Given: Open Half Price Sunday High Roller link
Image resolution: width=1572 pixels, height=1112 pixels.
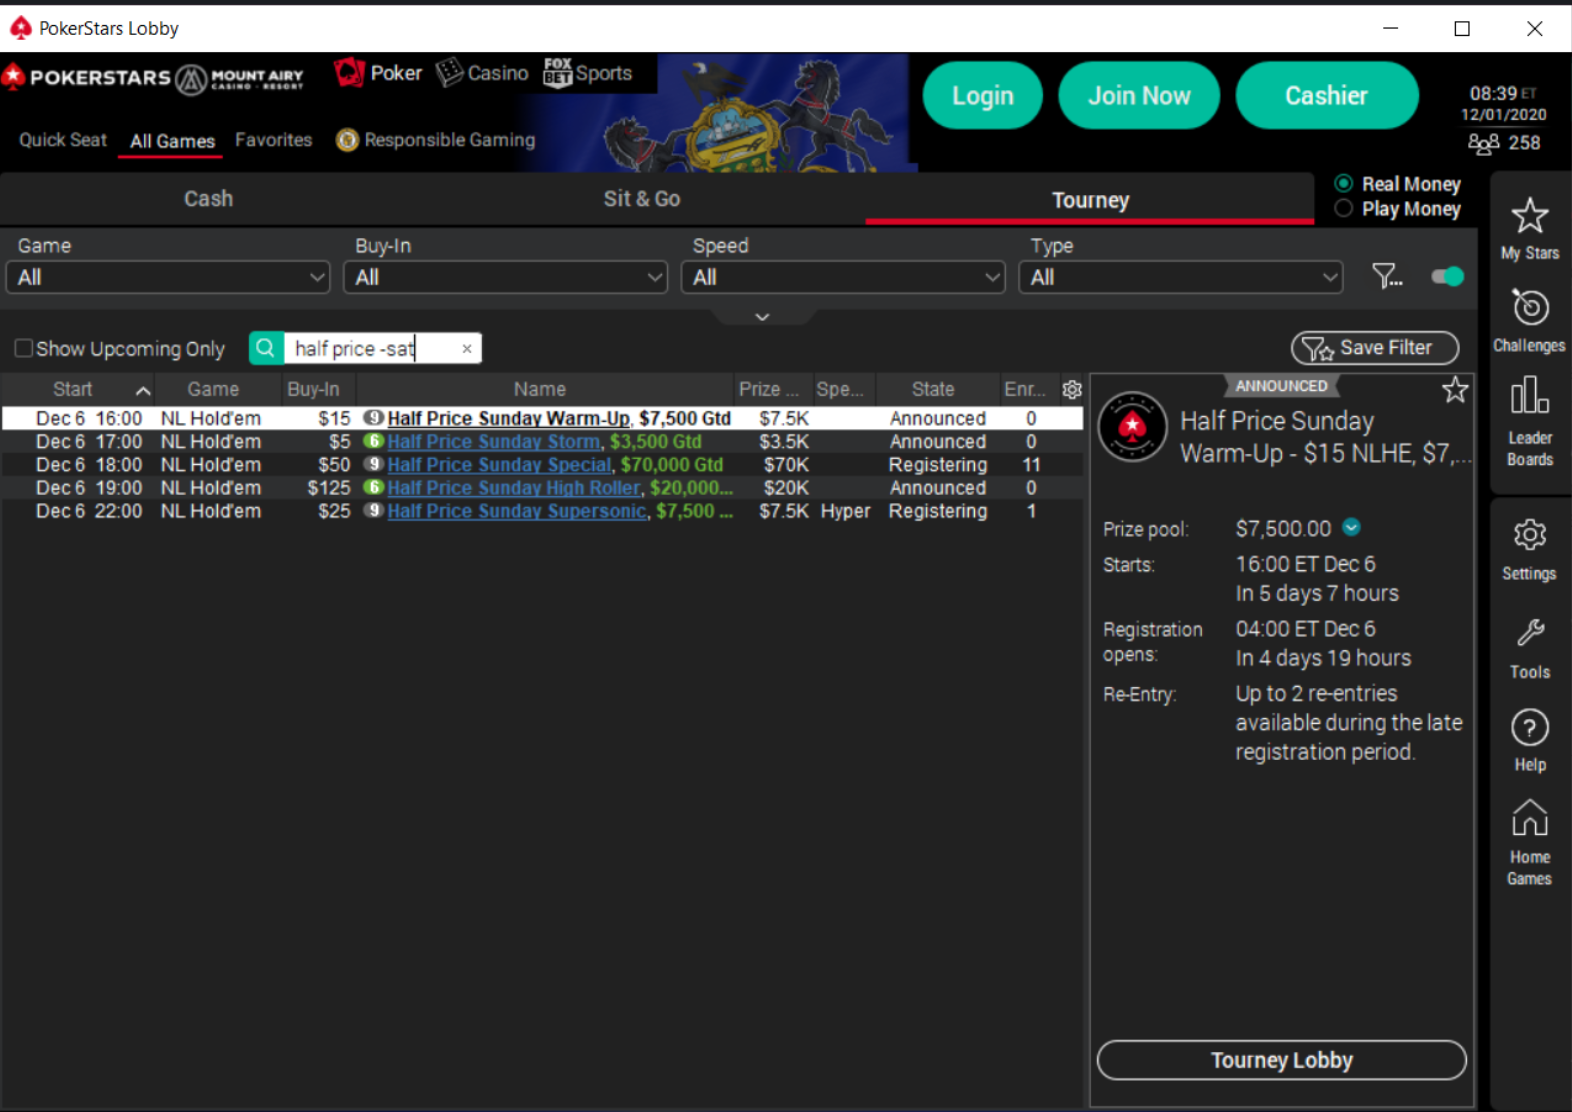Looking at the screenshot, I should 514,487.
